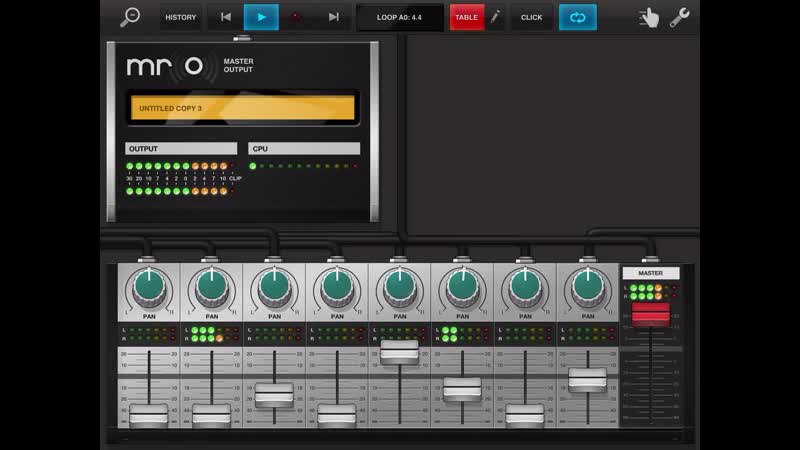Viewport: 800px width, 450px height.
Task: Adjust eighth channel PAN knob
Action: coord(588,288)
